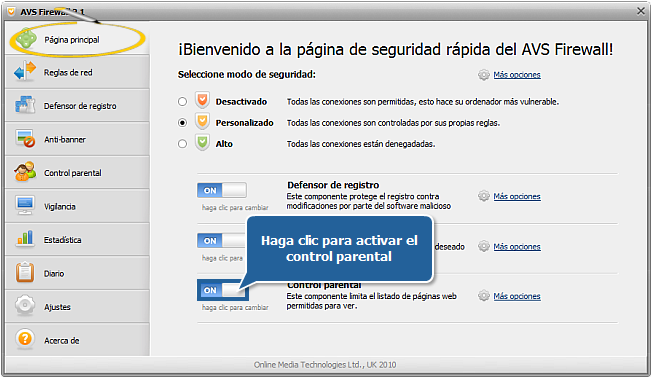
Task: Select the Personalizado security mode radio button
Action: pos(182,123)
